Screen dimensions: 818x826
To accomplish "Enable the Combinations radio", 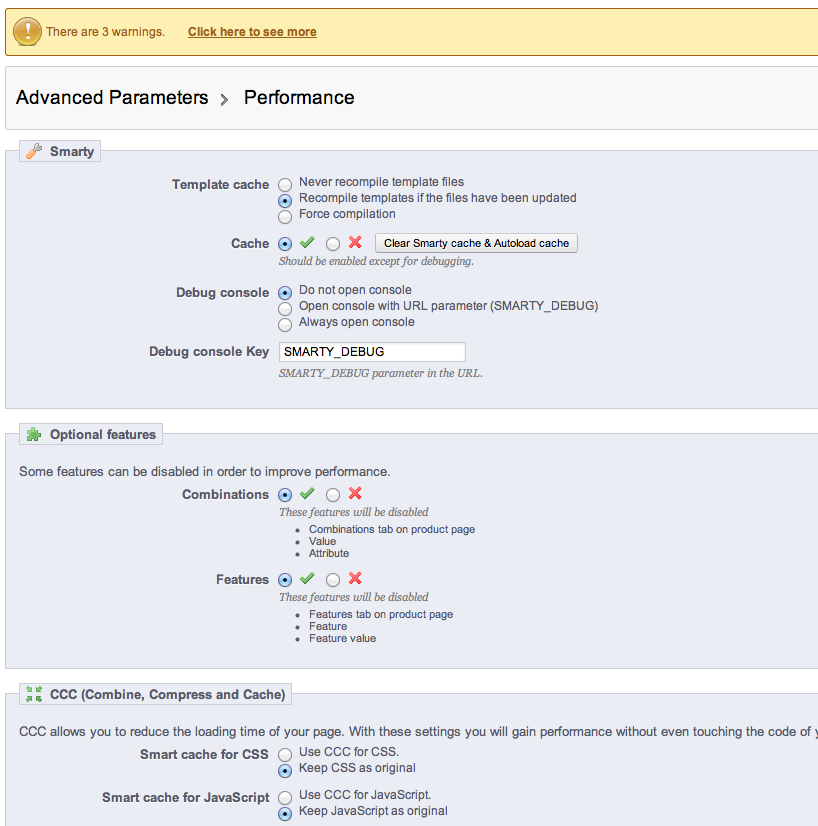I will coord(285,495).
